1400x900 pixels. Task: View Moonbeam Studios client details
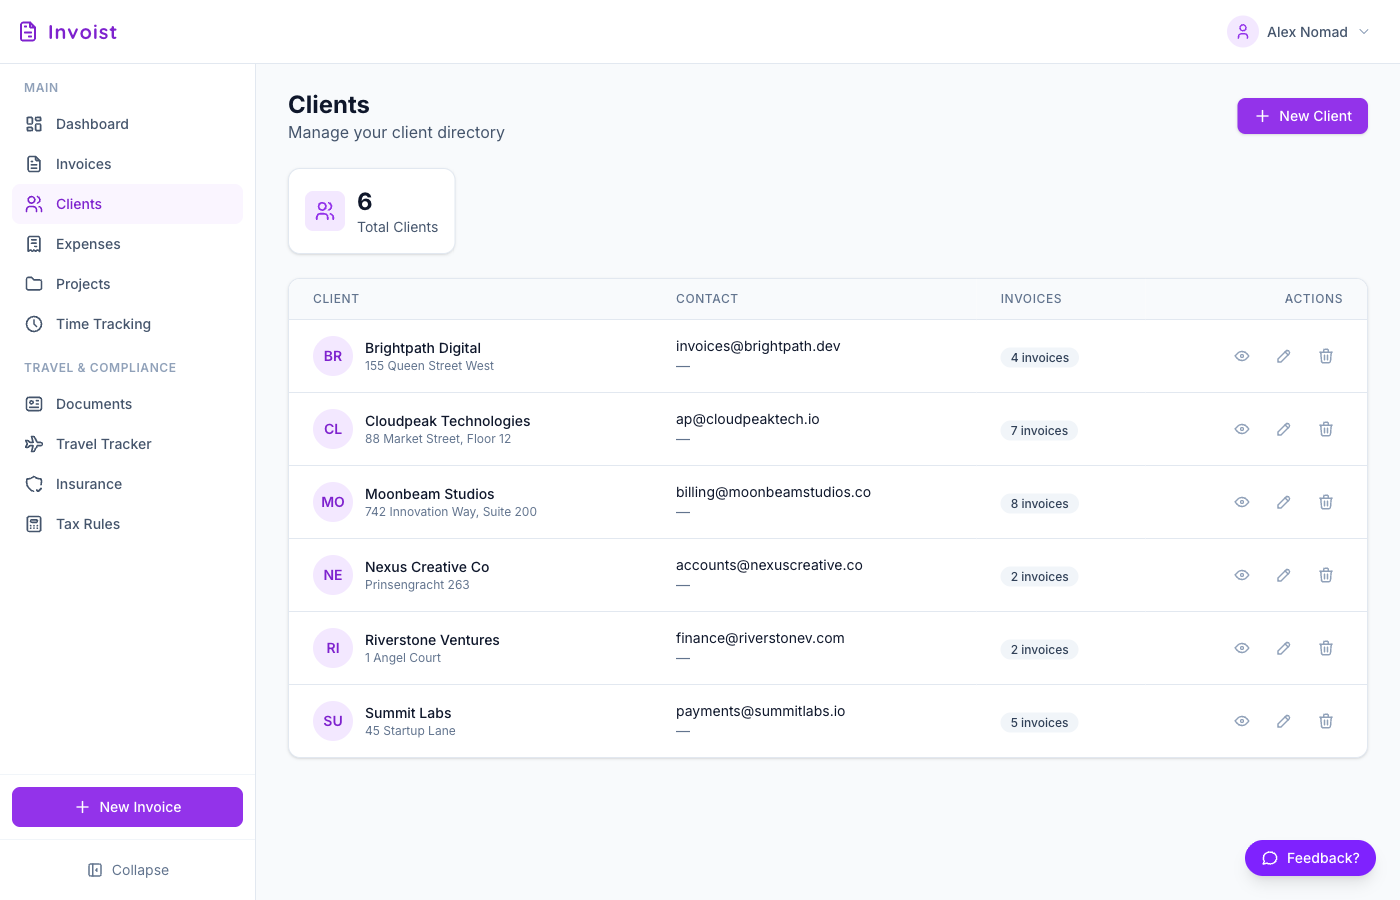point(1241,502)
